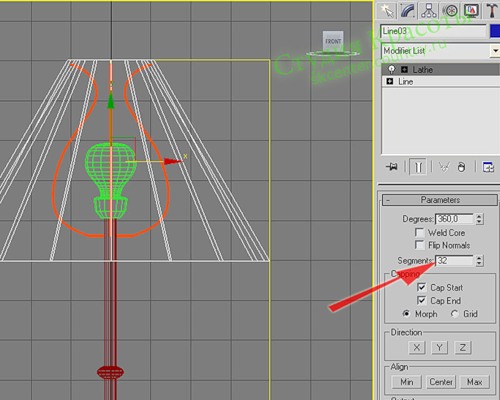
Task: Enable the Weld Core checkbox
Action: coord(419,232)
